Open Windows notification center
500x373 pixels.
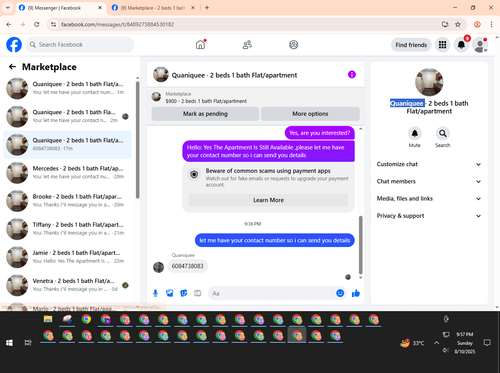click(x=487, y=343)
